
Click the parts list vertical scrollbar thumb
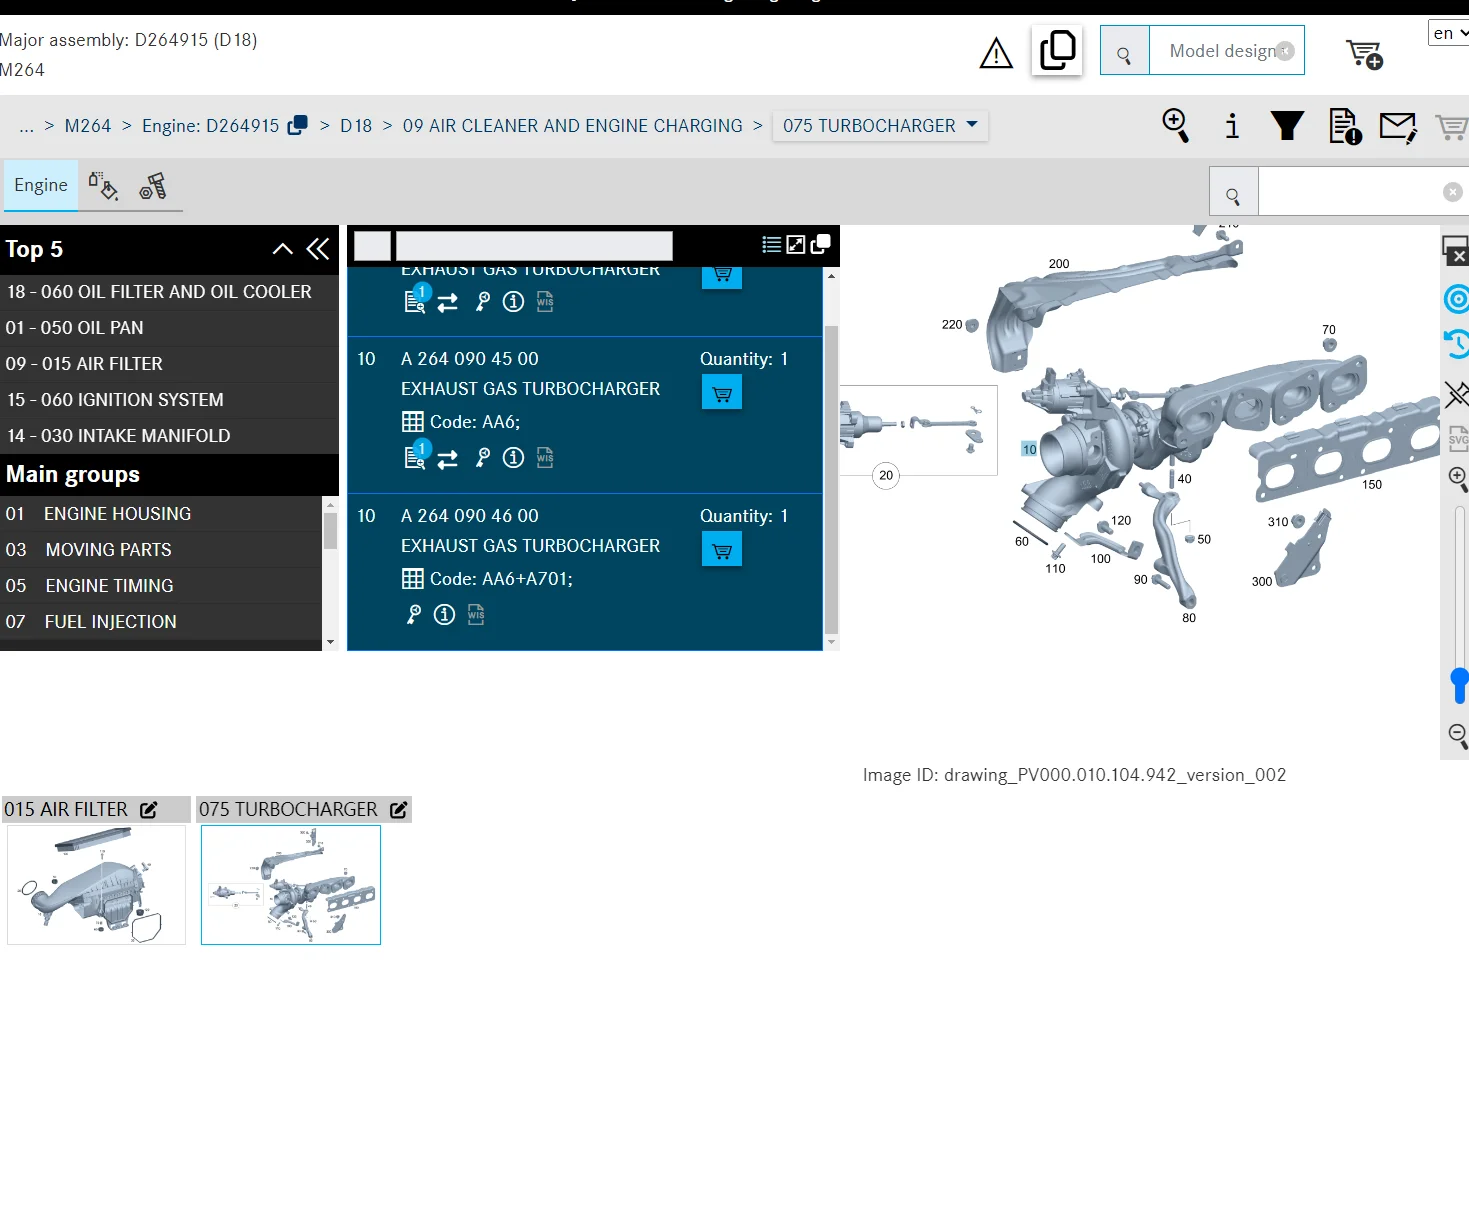coord(831,480)
